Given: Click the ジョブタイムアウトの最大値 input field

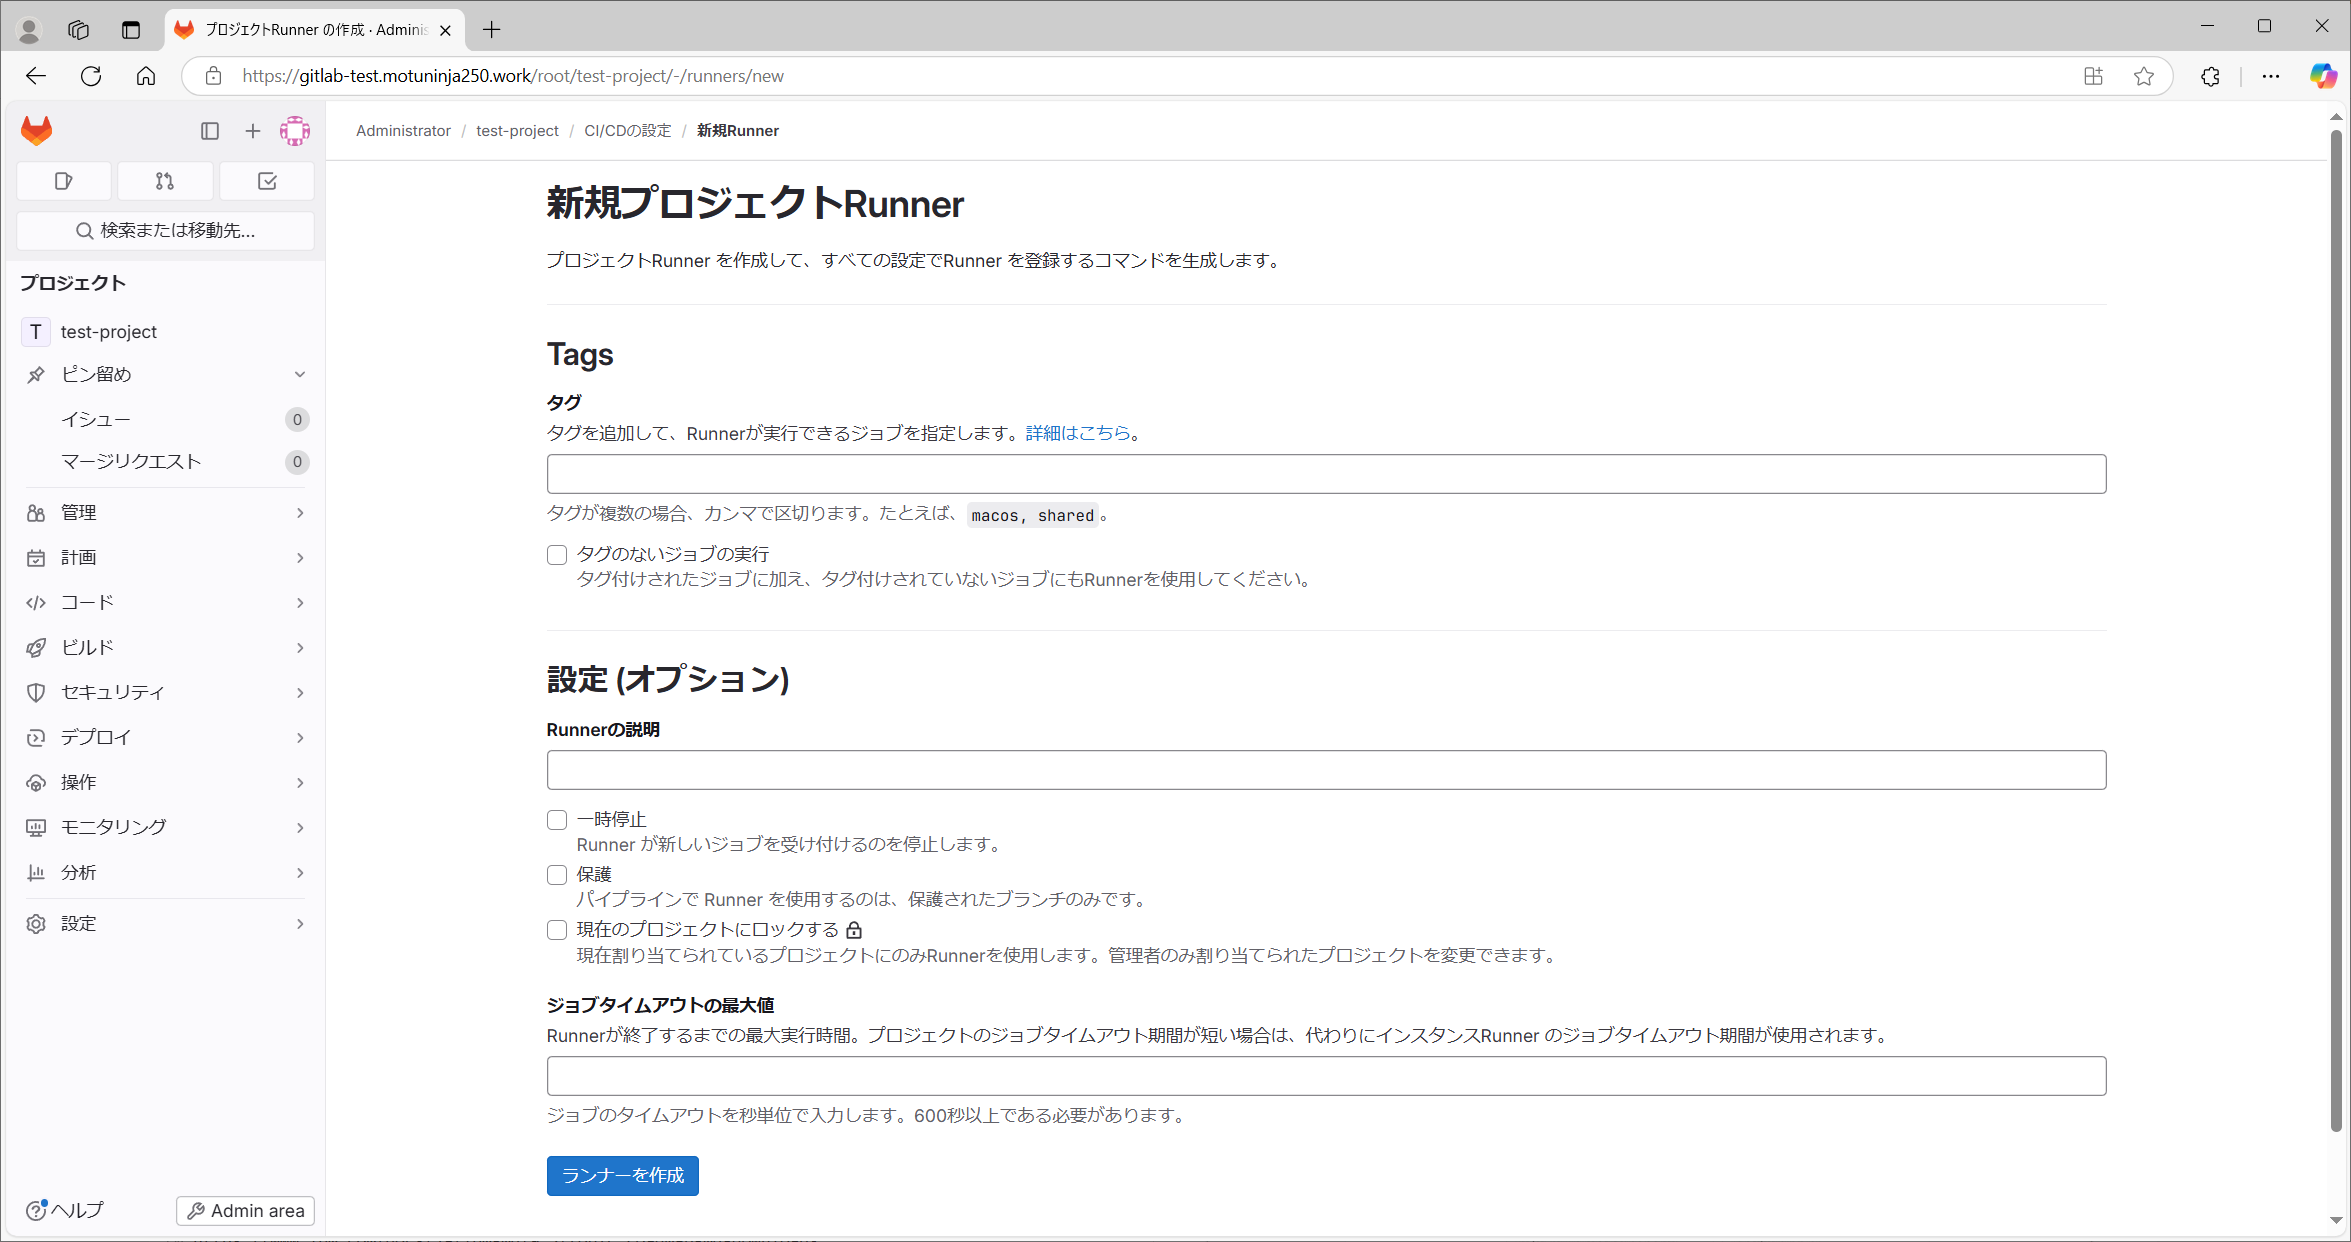Looking at the screenshot, I should (1225, 1076).
